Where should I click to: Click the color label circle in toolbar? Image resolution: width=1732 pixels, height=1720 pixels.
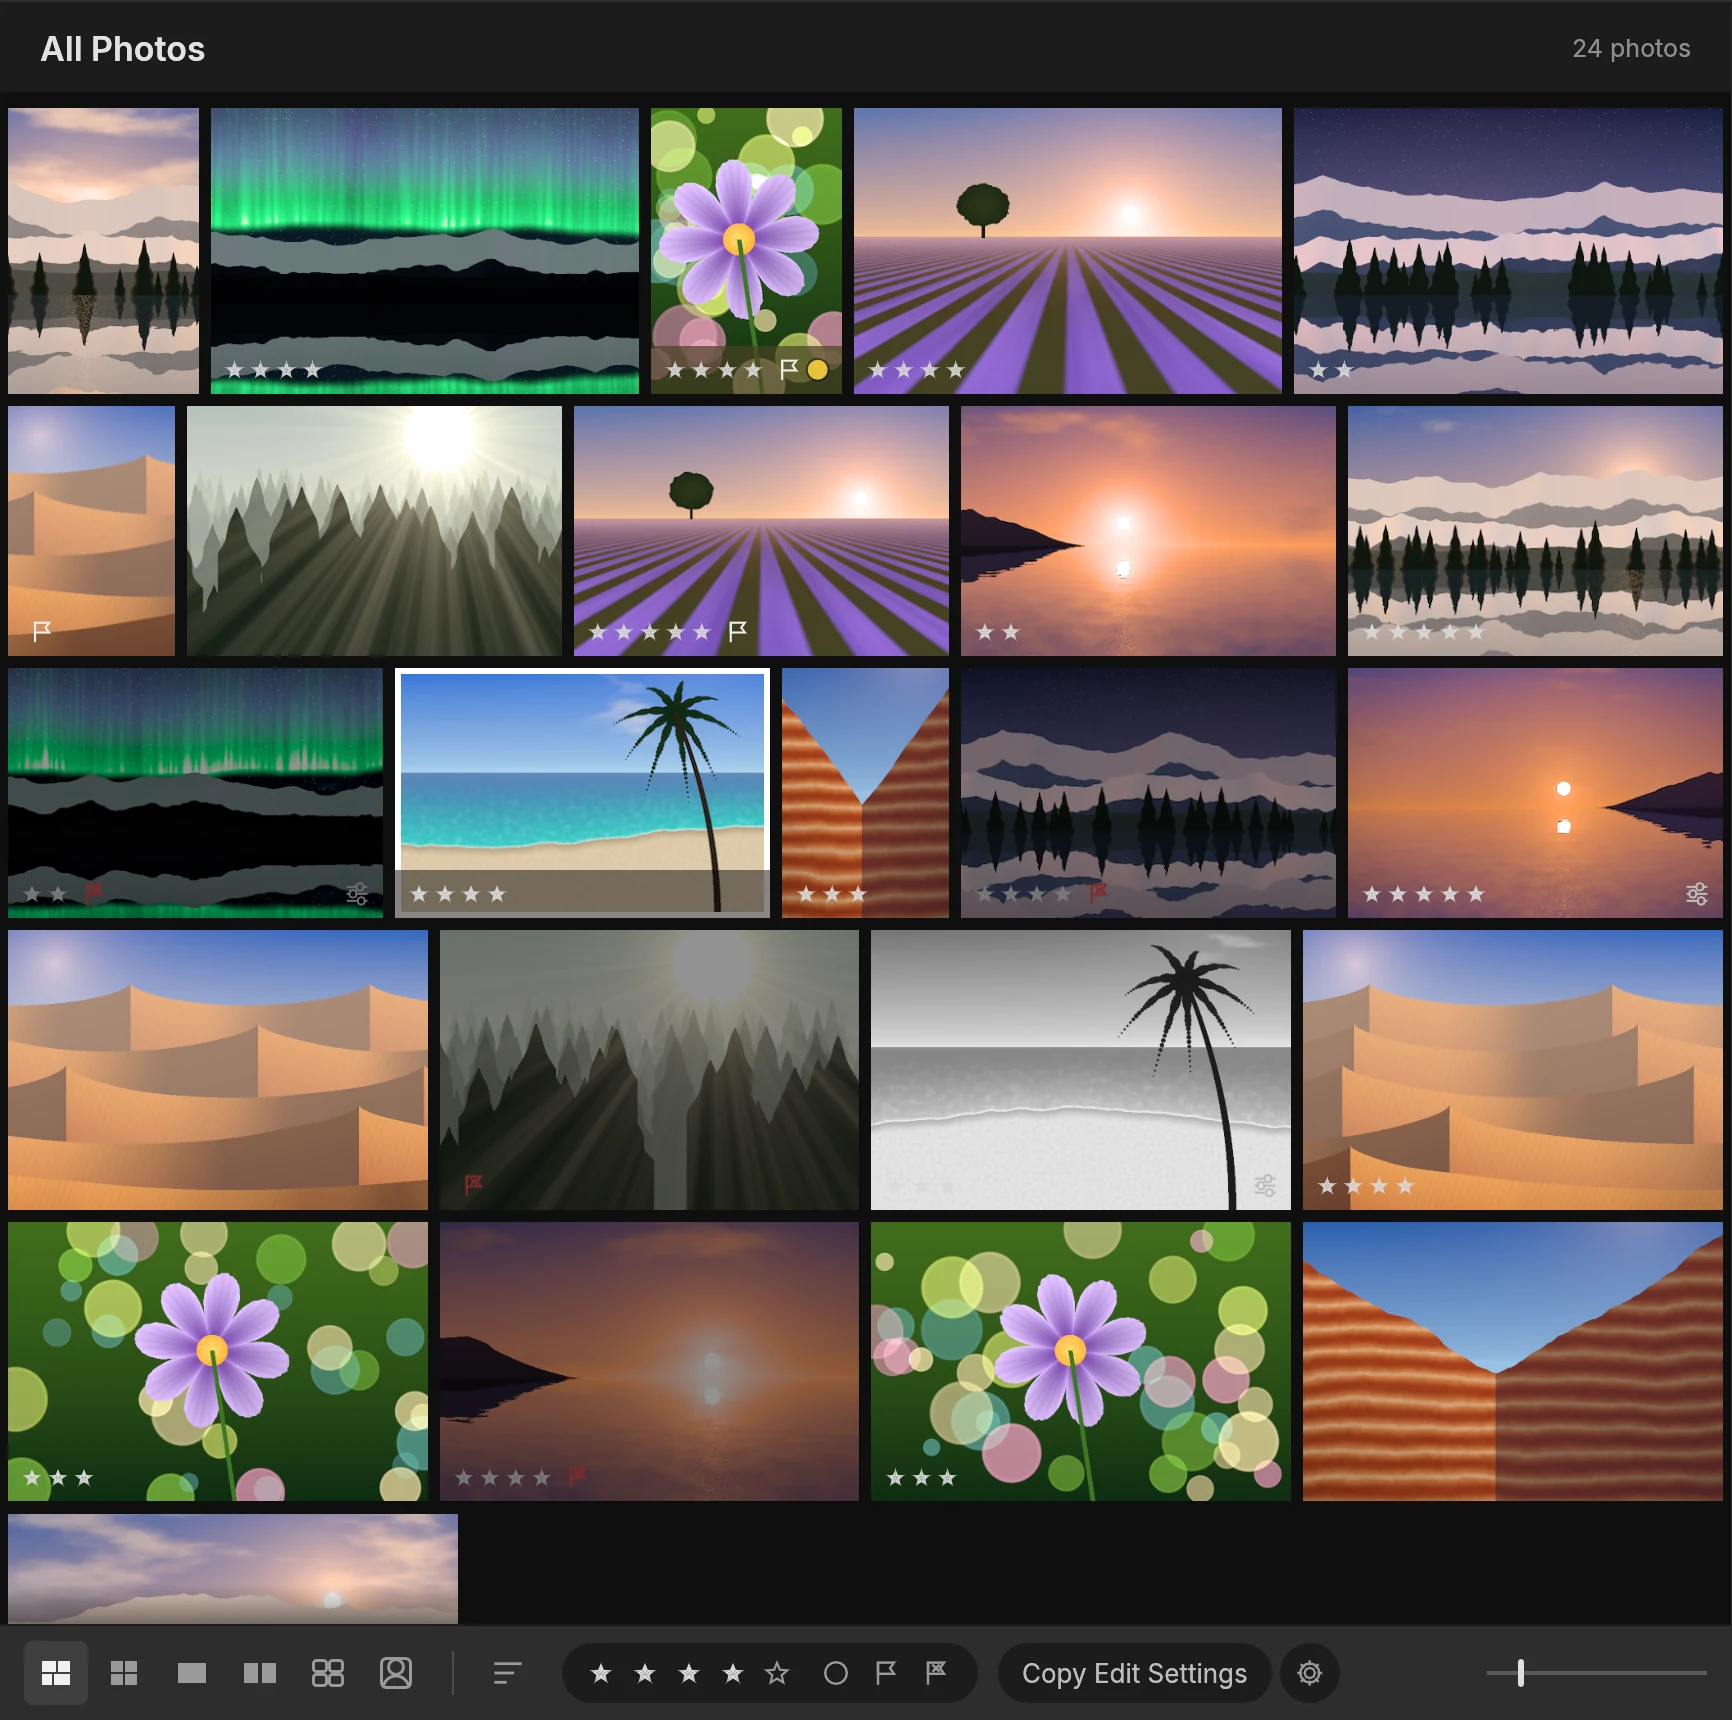(836, 1673)
